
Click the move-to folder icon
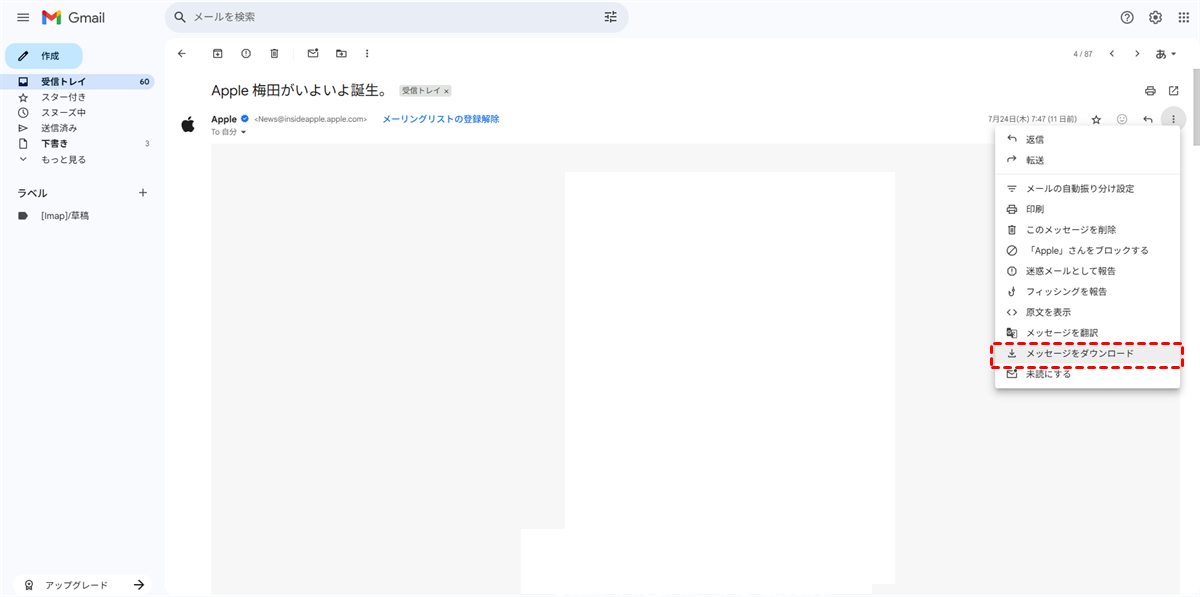click(x=341, y=53)
